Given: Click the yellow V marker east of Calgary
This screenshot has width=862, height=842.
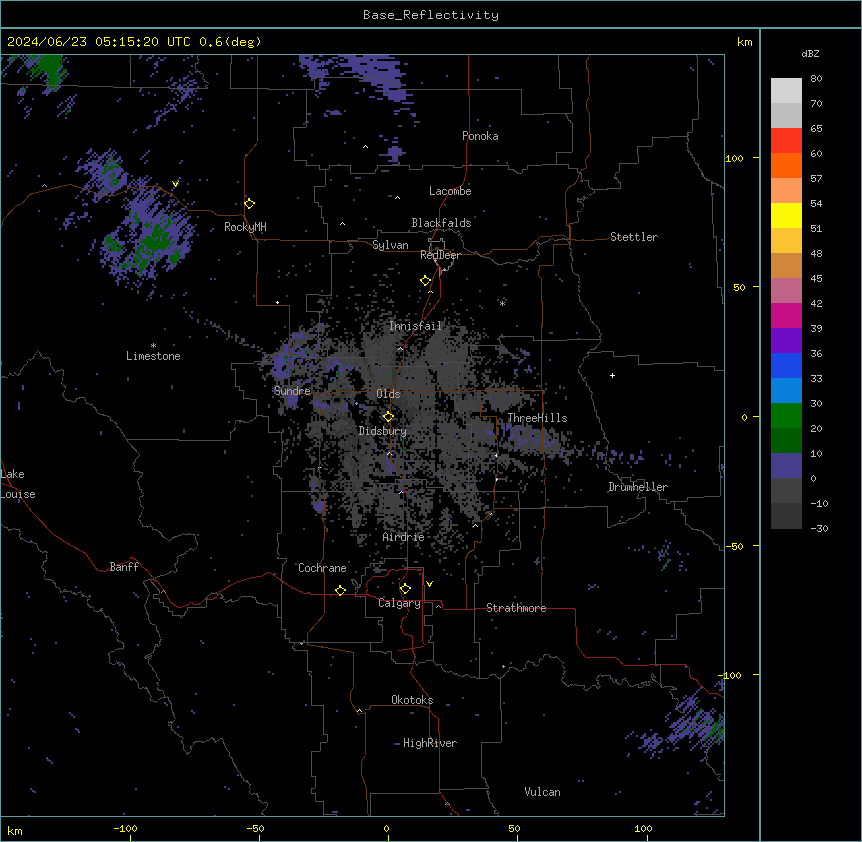Looking at the screenshot, I should coord(429,584).
